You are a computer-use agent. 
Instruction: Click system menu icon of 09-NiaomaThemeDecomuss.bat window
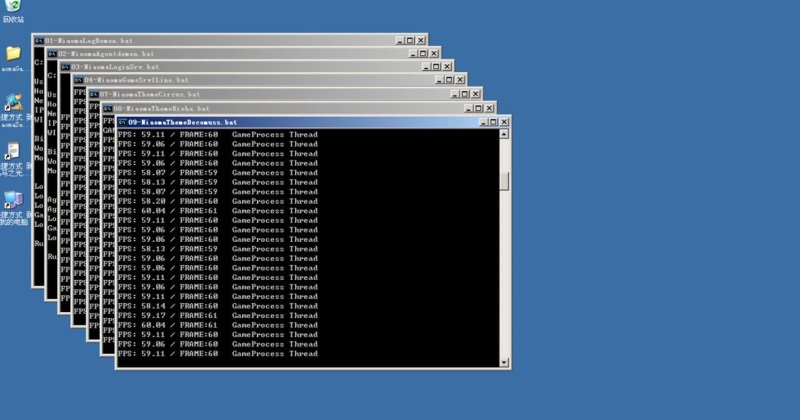pyautogui.click(x=122, y=121)
